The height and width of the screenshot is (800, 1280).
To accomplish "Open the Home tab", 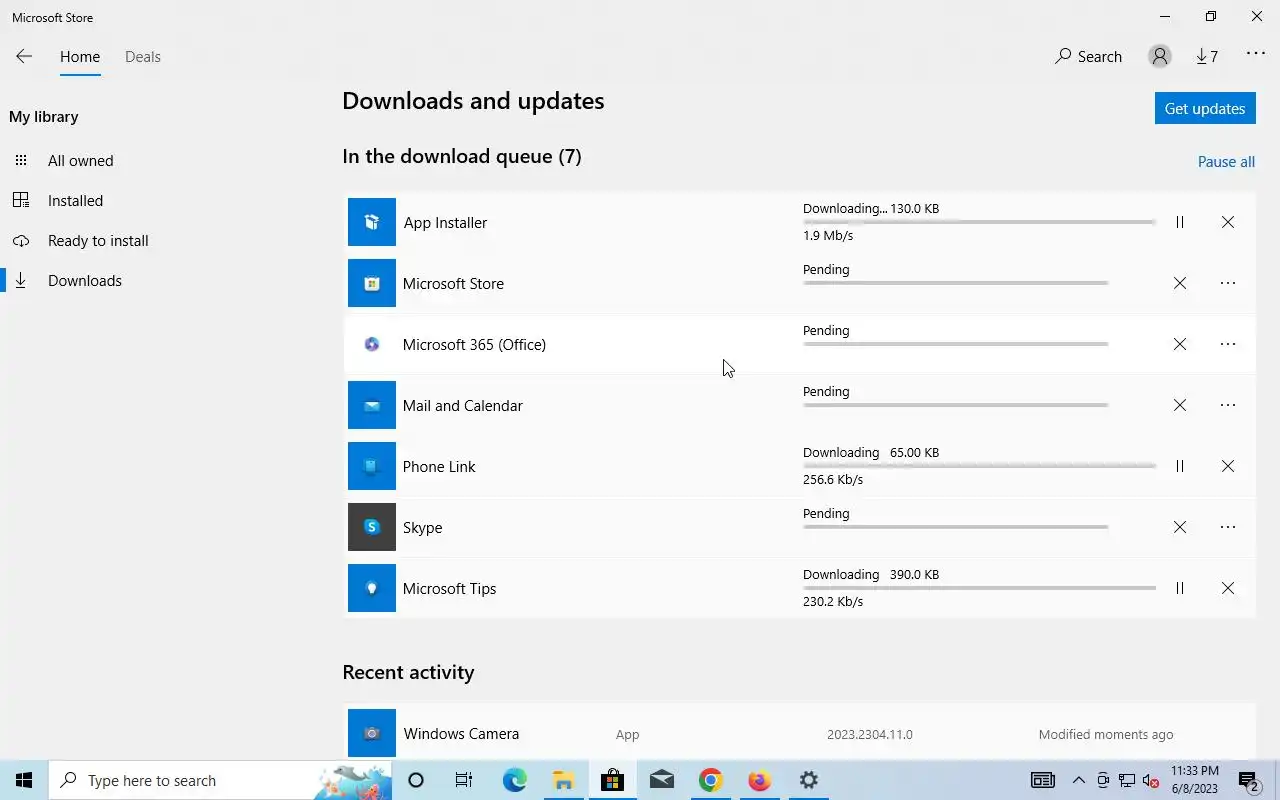I will tap(80, 57).
